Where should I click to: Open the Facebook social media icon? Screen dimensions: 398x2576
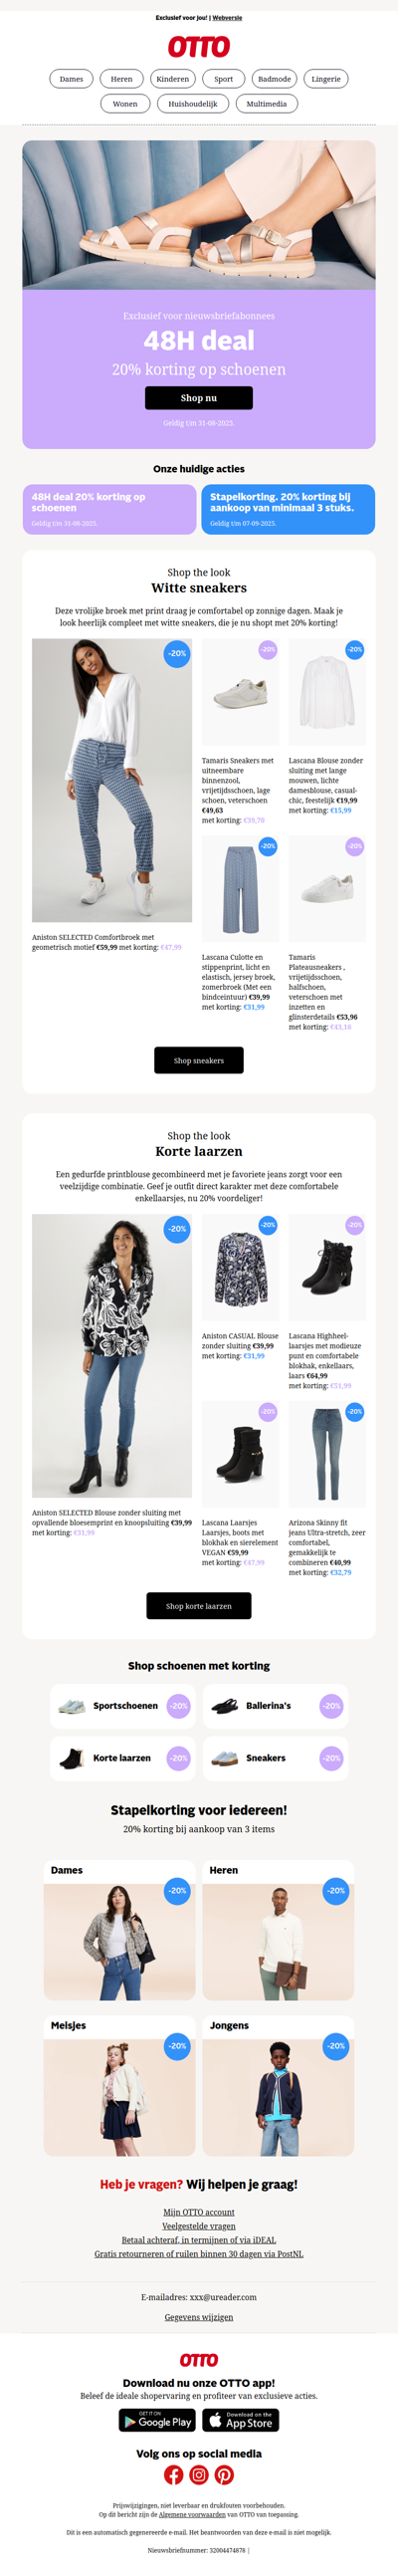(x=174, y=2474)
